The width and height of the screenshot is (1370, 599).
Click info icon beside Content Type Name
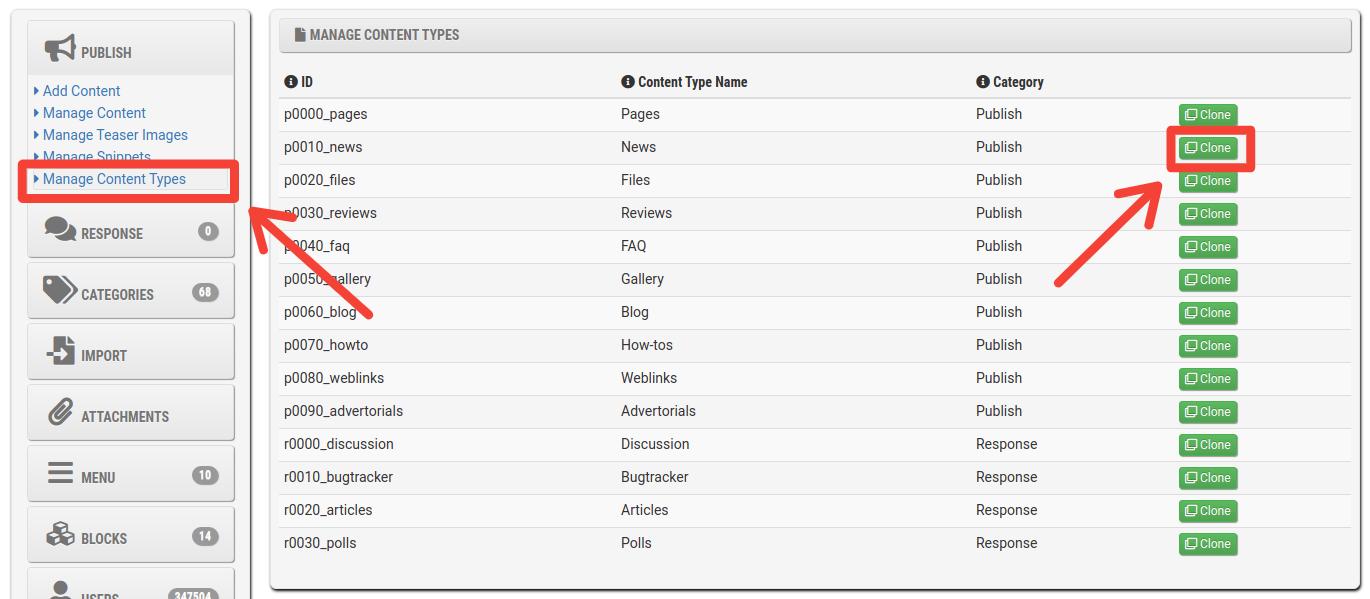[628, 82]
